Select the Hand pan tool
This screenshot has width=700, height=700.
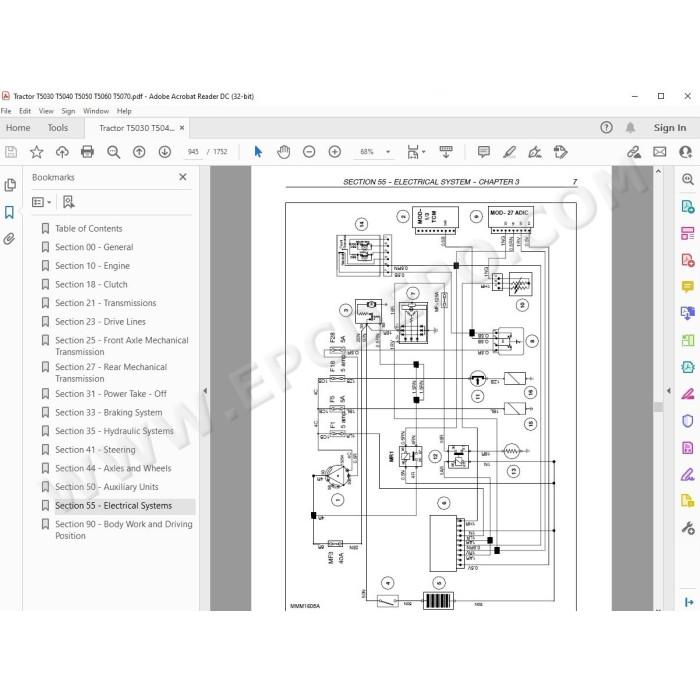point(283,152)
